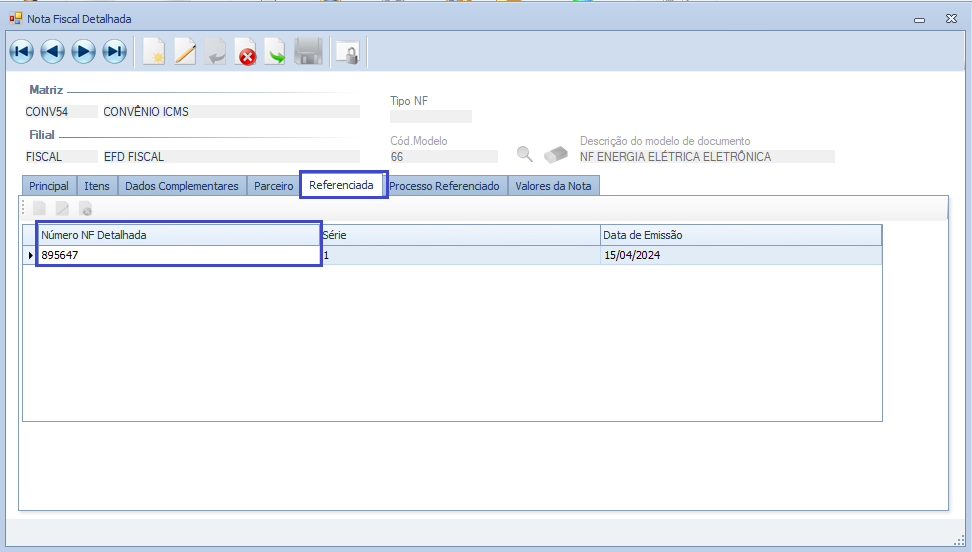Select the date cell 15/04/2024
Screen dimensions: 972x552
(x=741, y=255)
